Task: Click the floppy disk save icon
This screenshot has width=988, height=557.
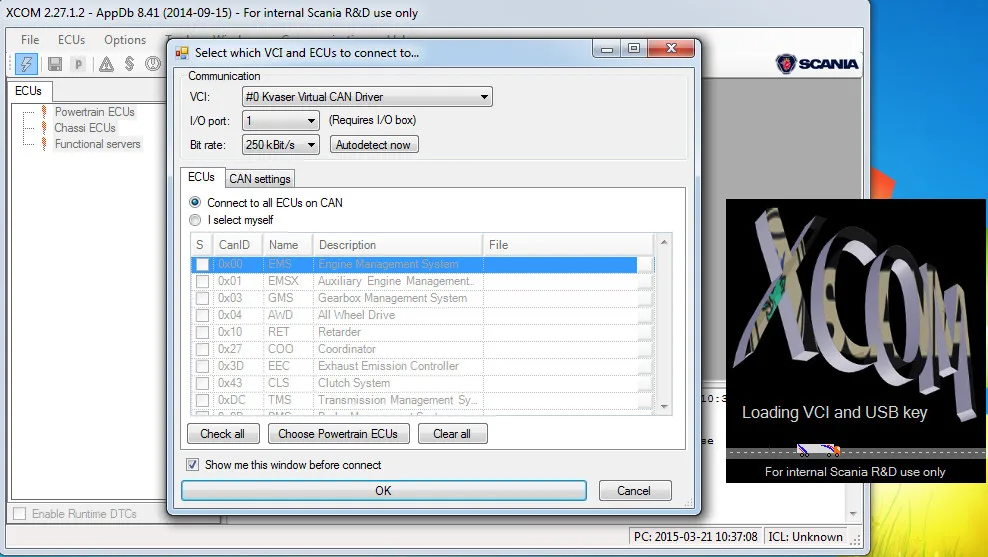Action: click(55, 64)
